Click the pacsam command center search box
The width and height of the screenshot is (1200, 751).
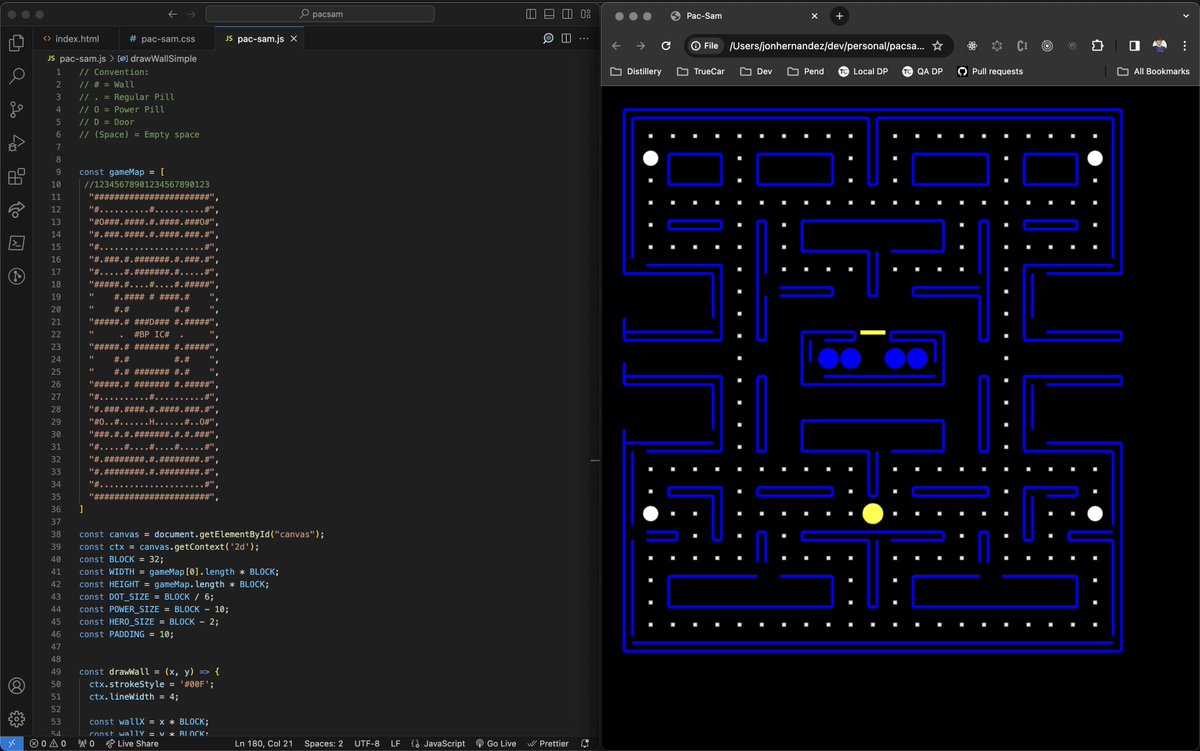[x=320, y=15]
